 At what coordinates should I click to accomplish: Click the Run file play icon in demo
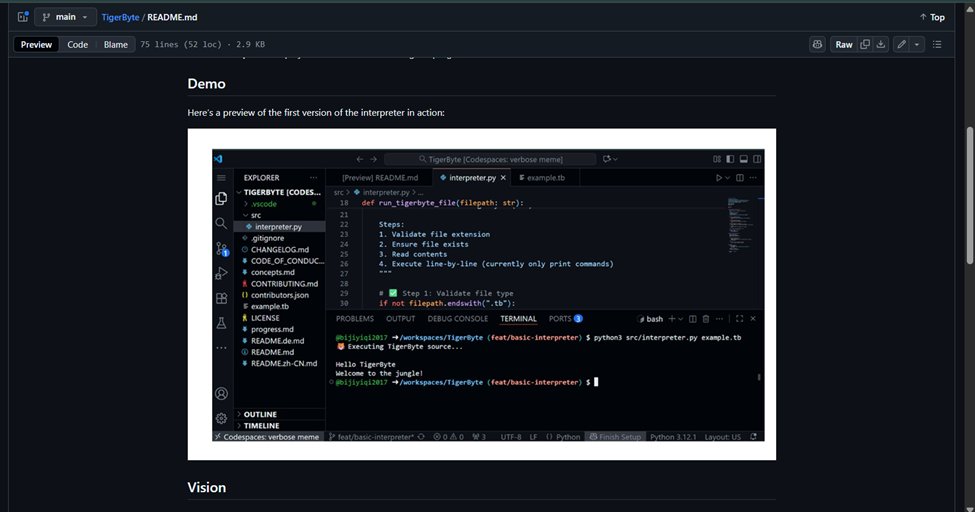pos(719,178)
